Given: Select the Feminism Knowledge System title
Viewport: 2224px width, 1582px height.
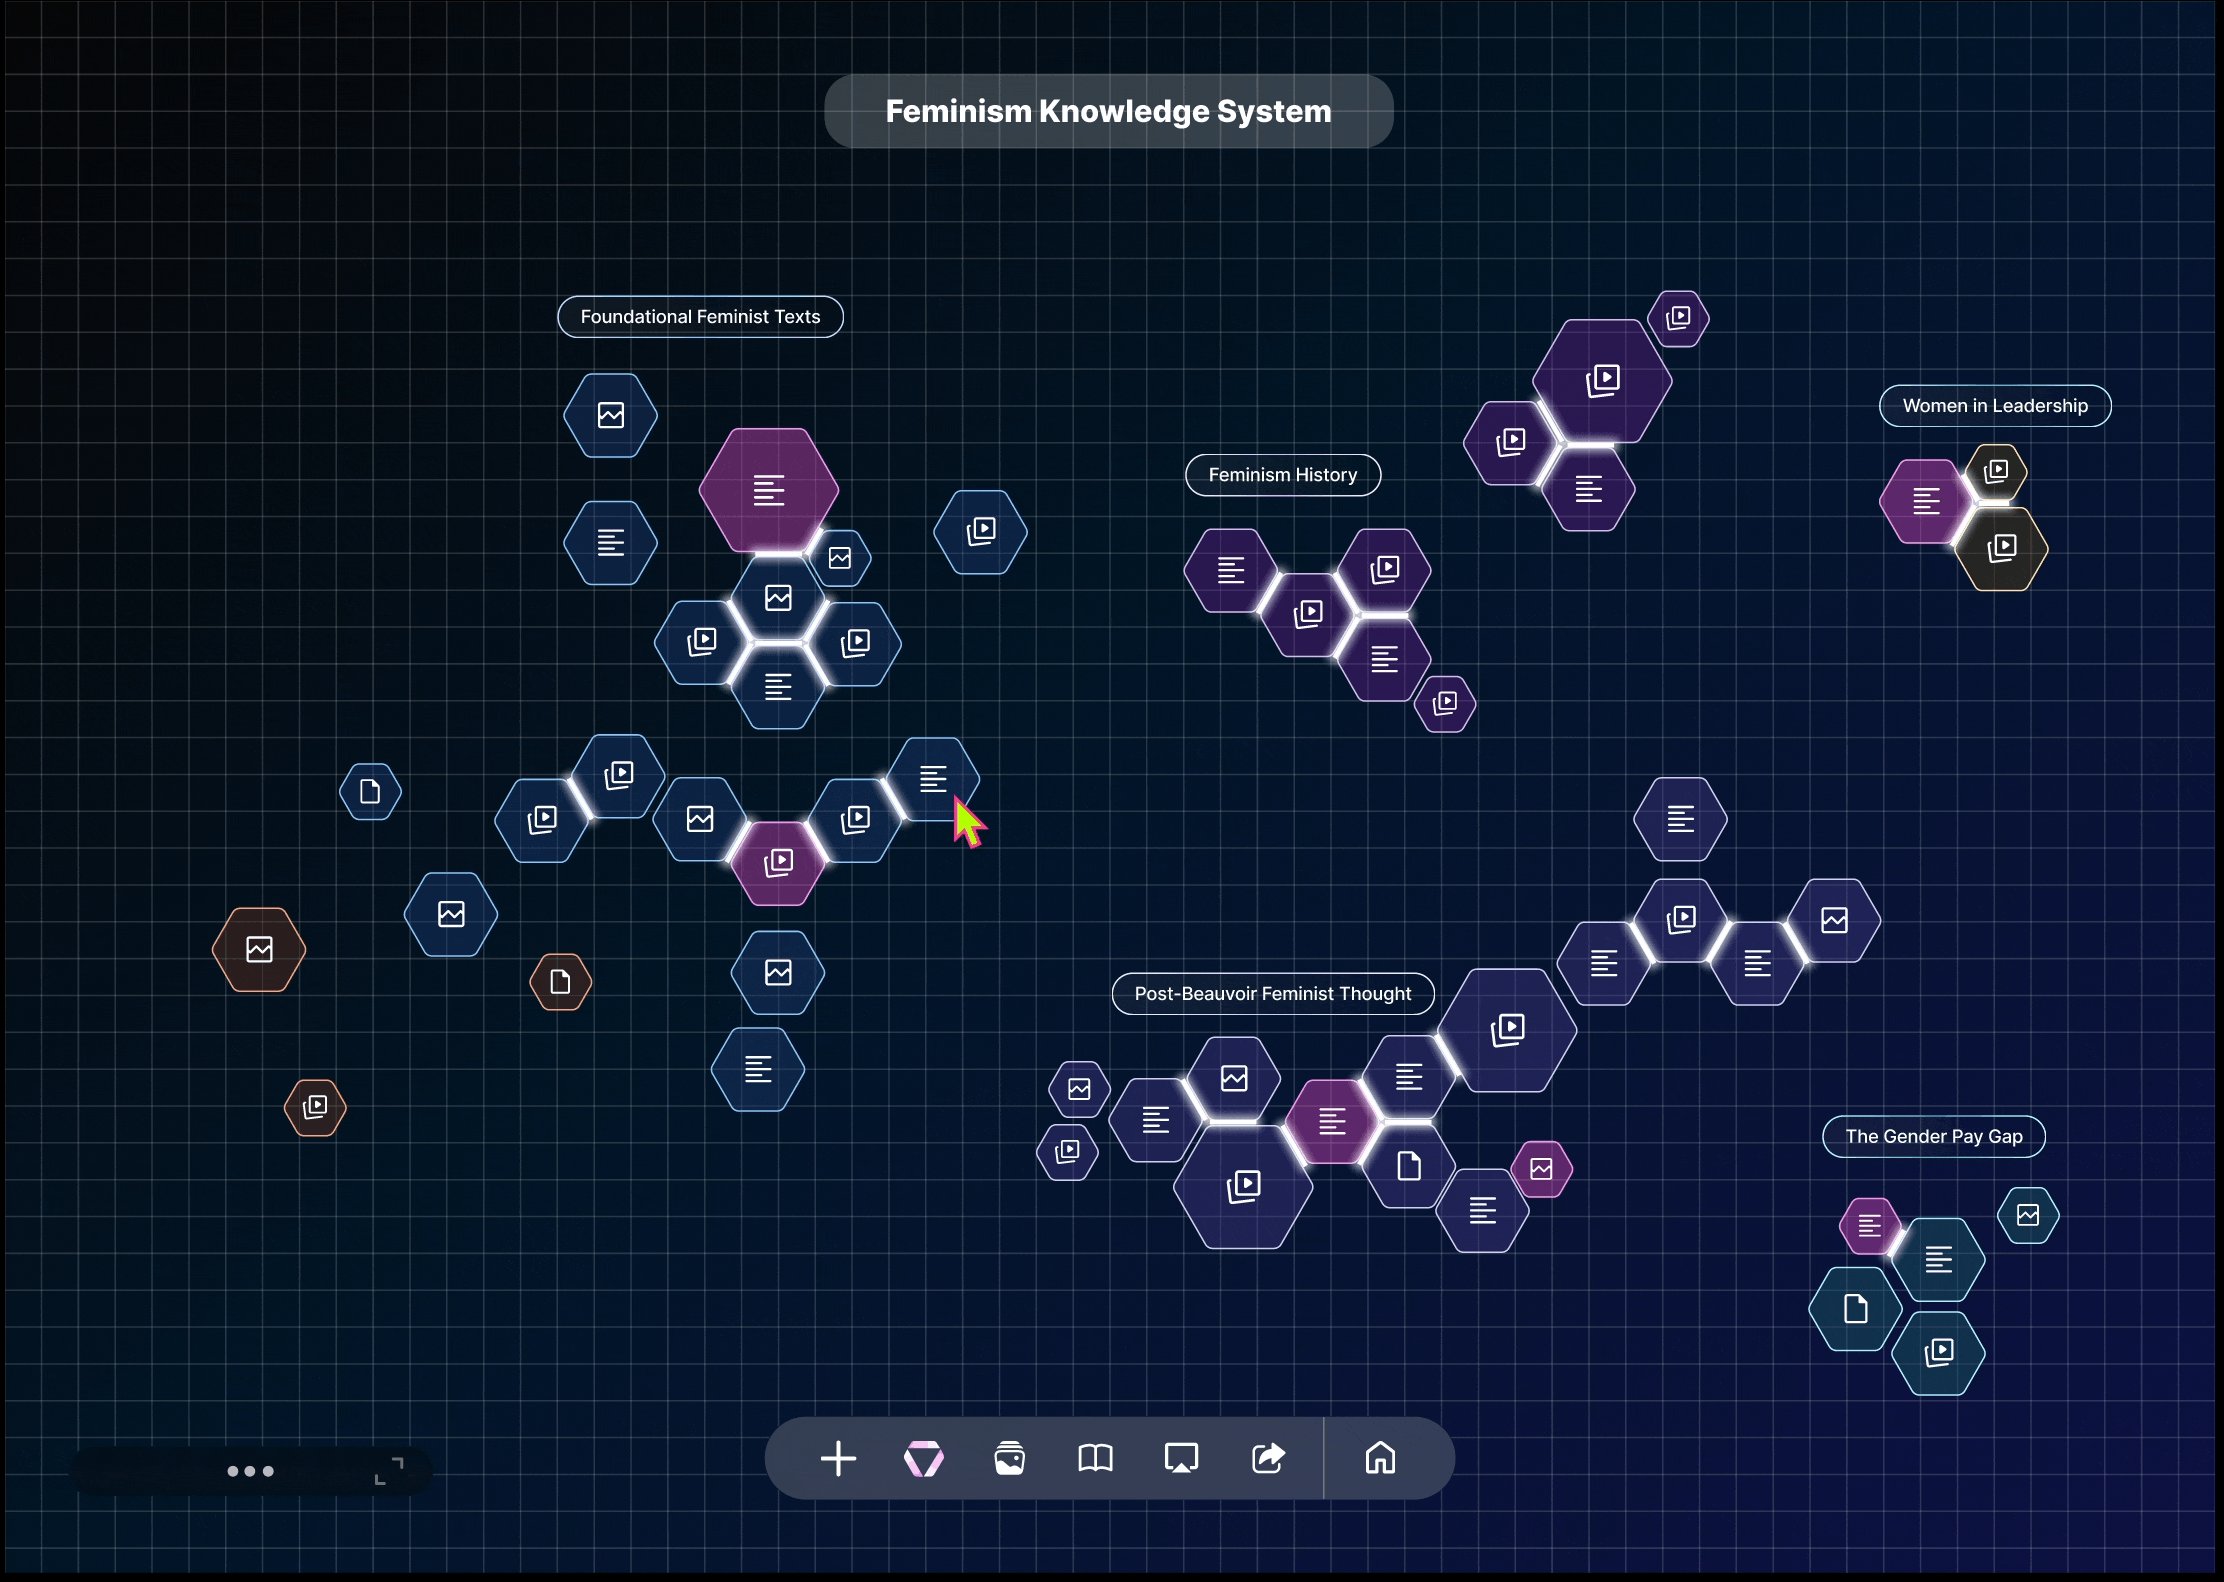Looking at the screenshot, I should click(1108, 111).
